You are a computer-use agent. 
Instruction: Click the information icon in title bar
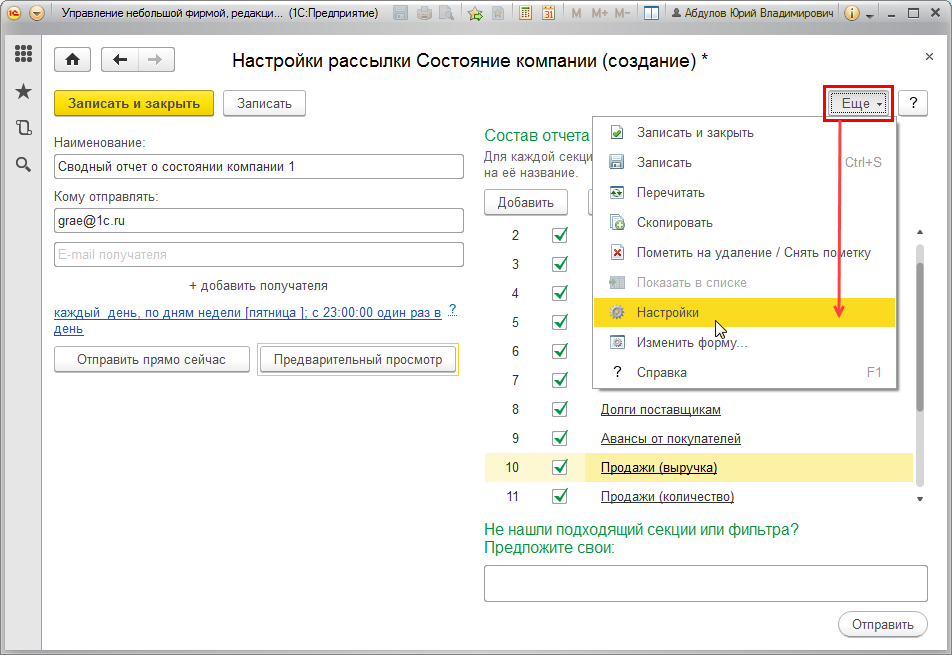852,14
